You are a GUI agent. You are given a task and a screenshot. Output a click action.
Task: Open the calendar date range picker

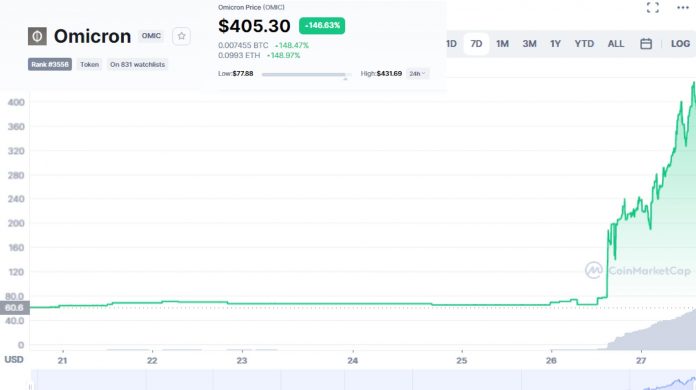(646, 44)
